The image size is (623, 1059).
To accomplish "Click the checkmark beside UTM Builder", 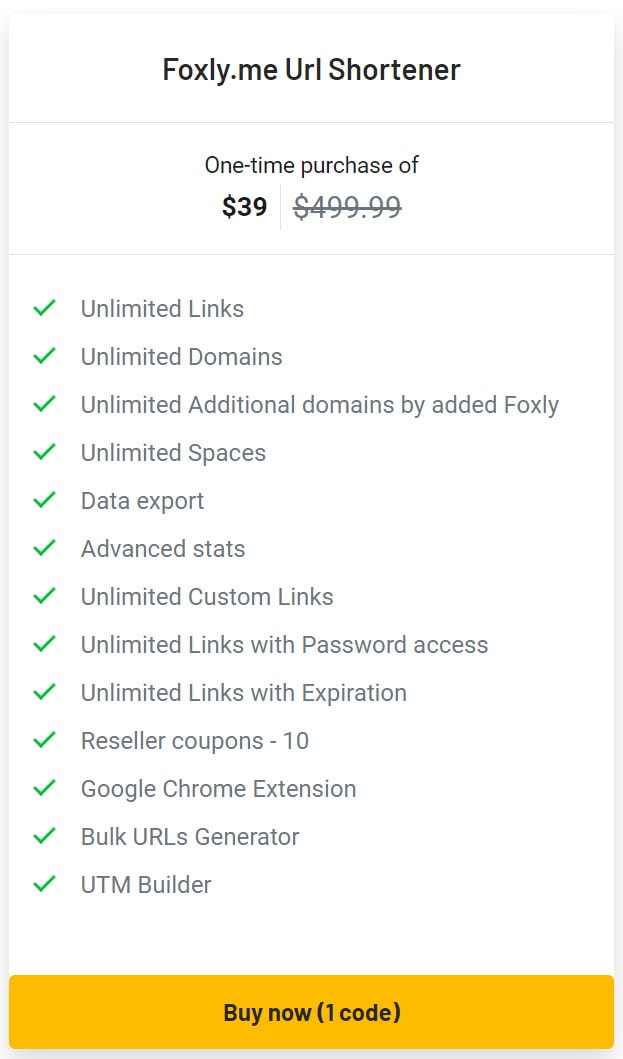I will pyautogui.click(x=44, y=883).
